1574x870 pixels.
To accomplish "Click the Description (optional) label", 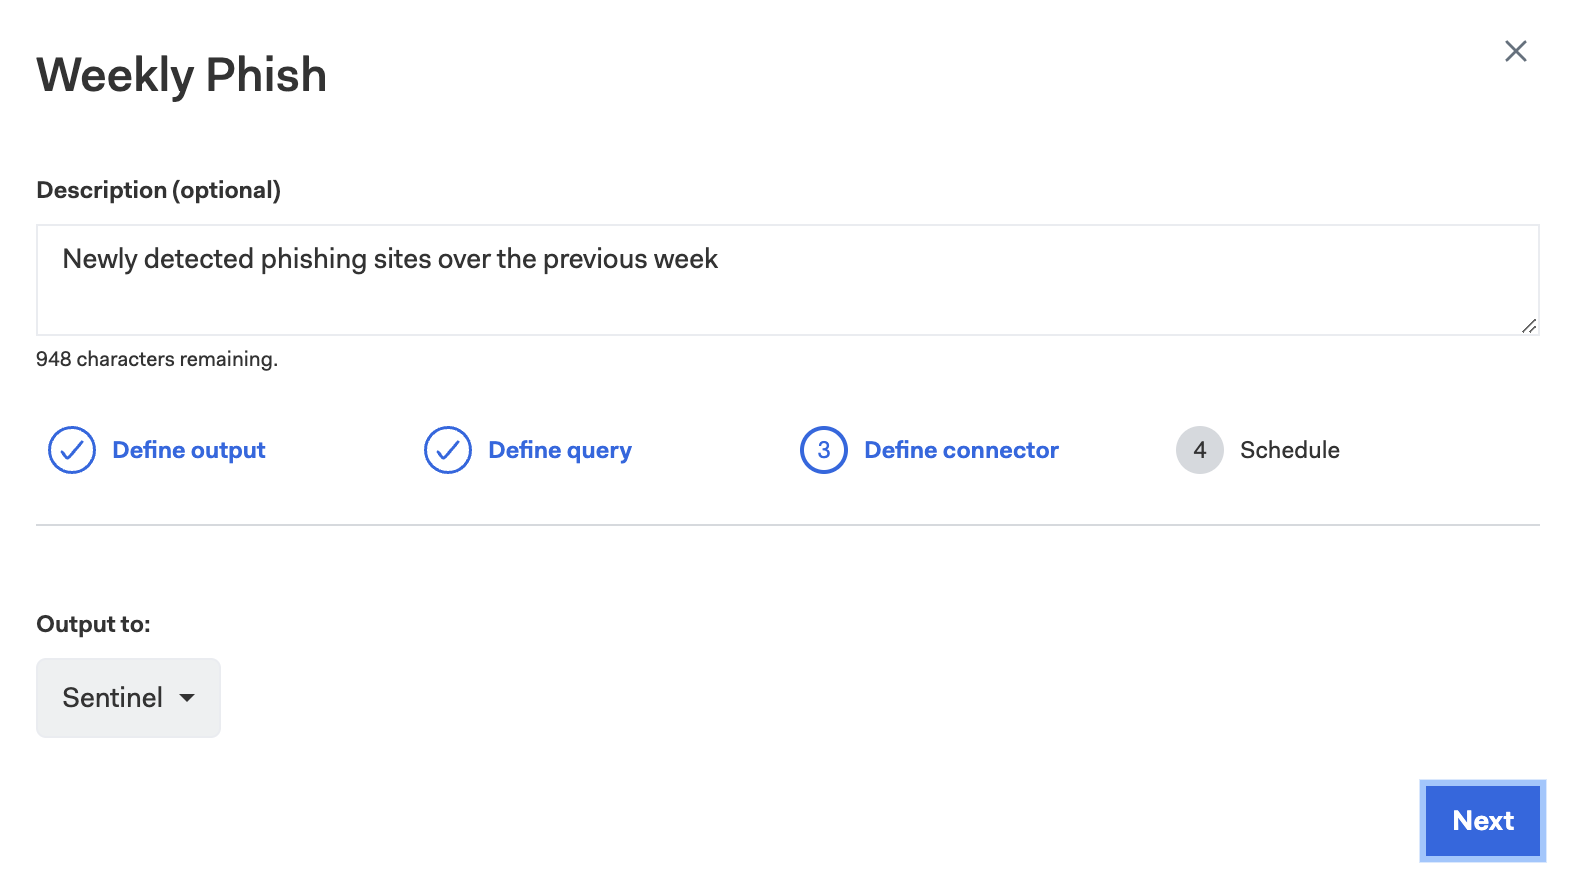I will 158,190.
